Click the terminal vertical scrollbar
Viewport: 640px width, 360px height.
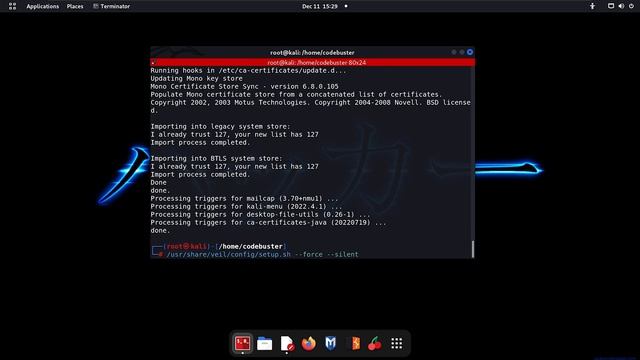coord(473,249)
